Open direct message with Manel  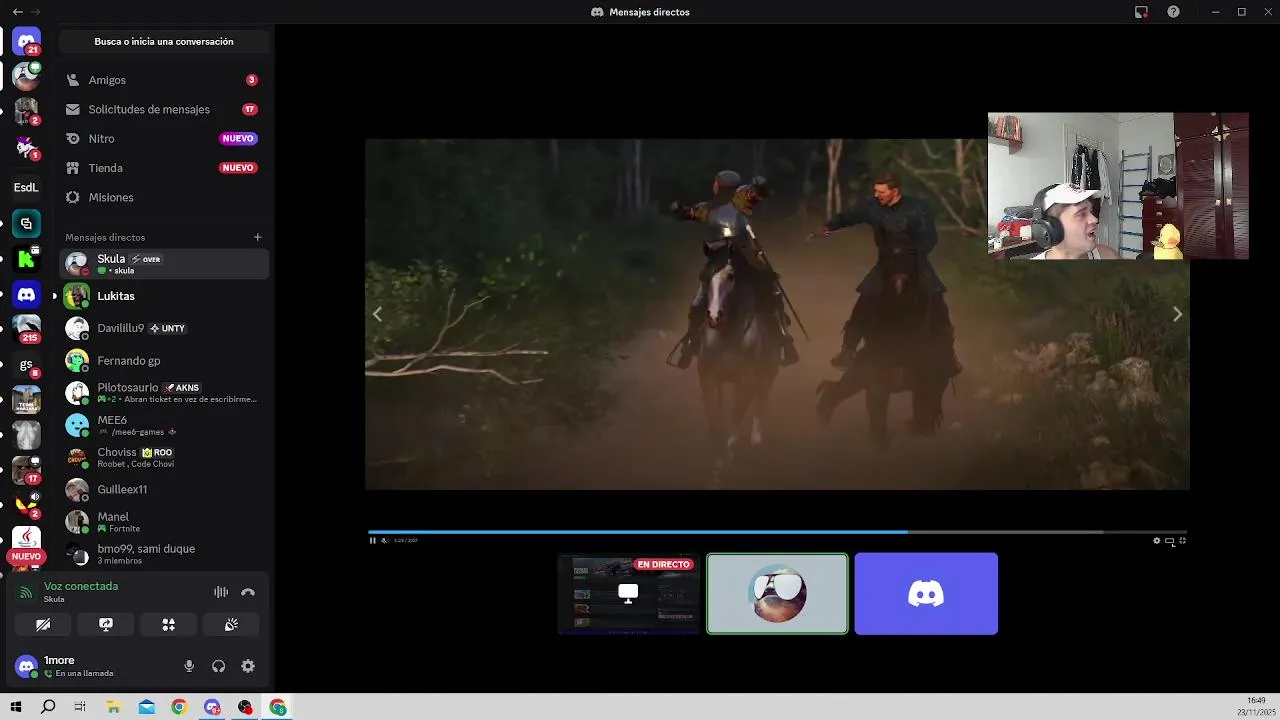point(163,521)
